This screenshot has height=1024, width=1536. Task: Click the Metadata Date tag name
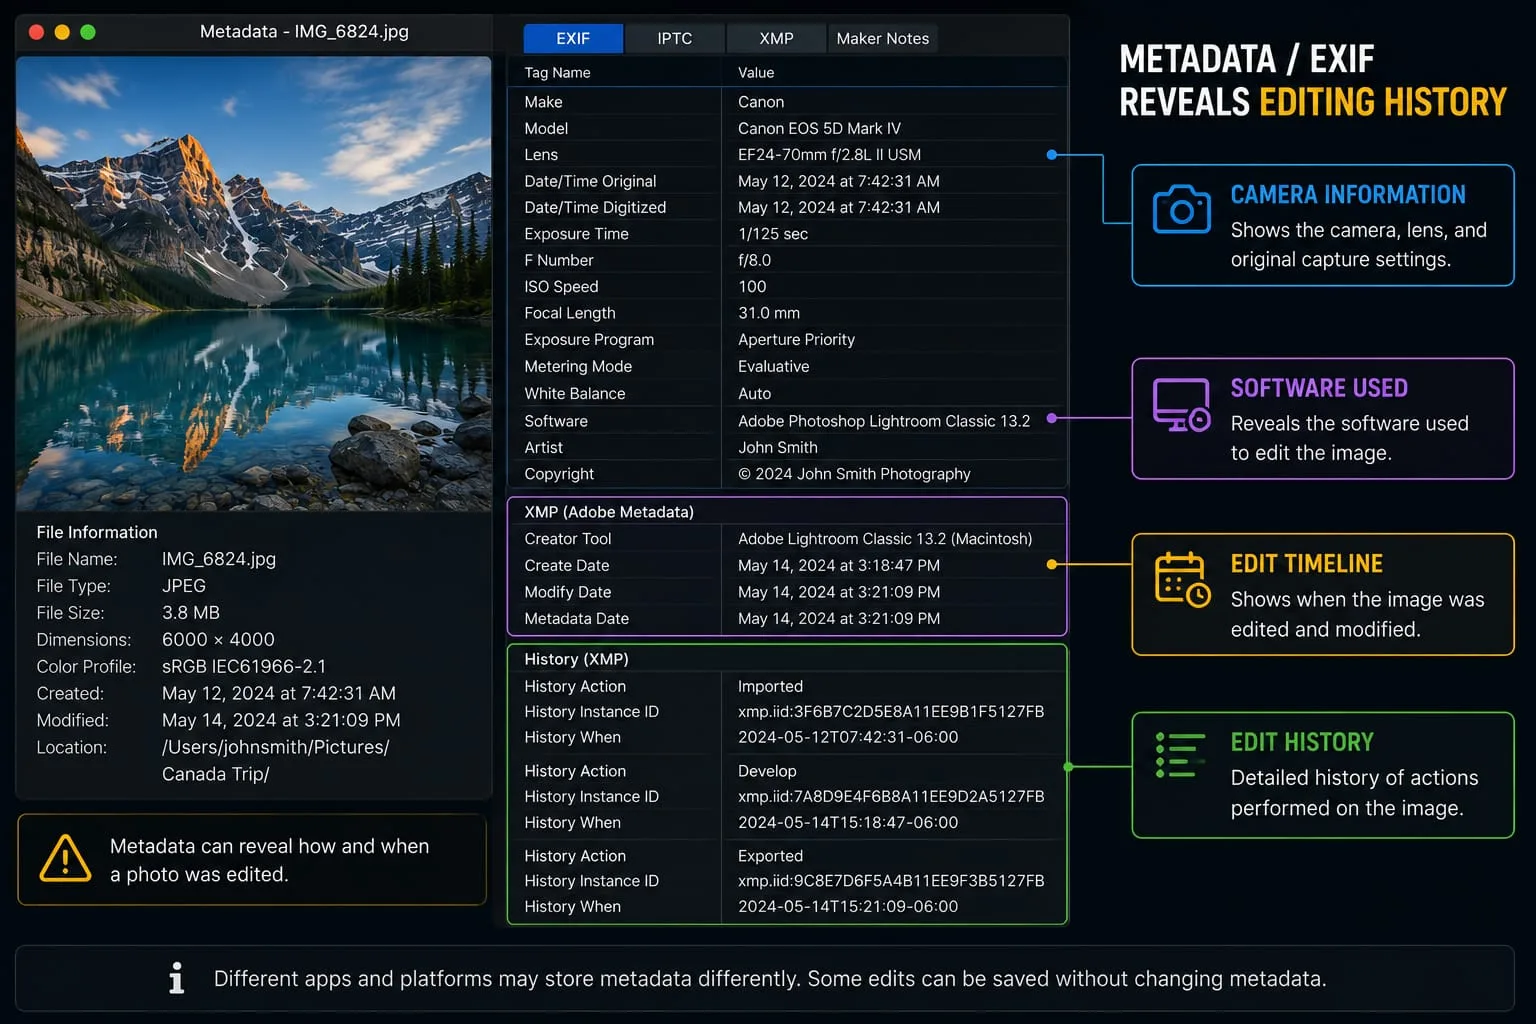pyautogui.click(x=576, y=619)
